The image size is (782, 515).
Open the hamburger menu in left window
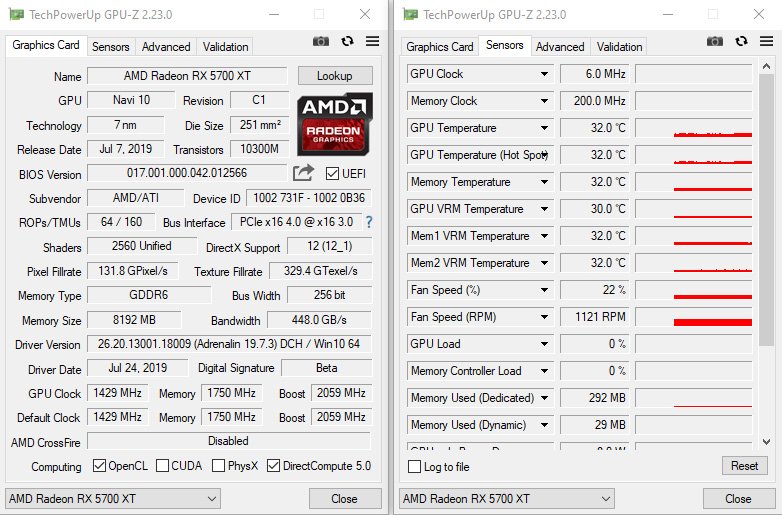tap(373, 41)
